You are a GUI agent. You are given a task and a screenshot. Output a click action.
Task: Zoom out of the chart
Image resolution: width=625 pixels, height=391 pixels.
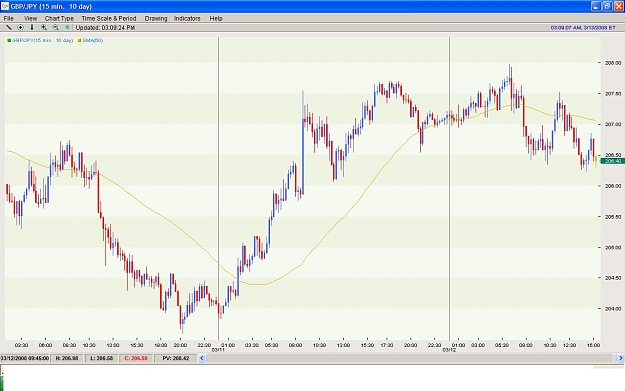tap(55, 28)
